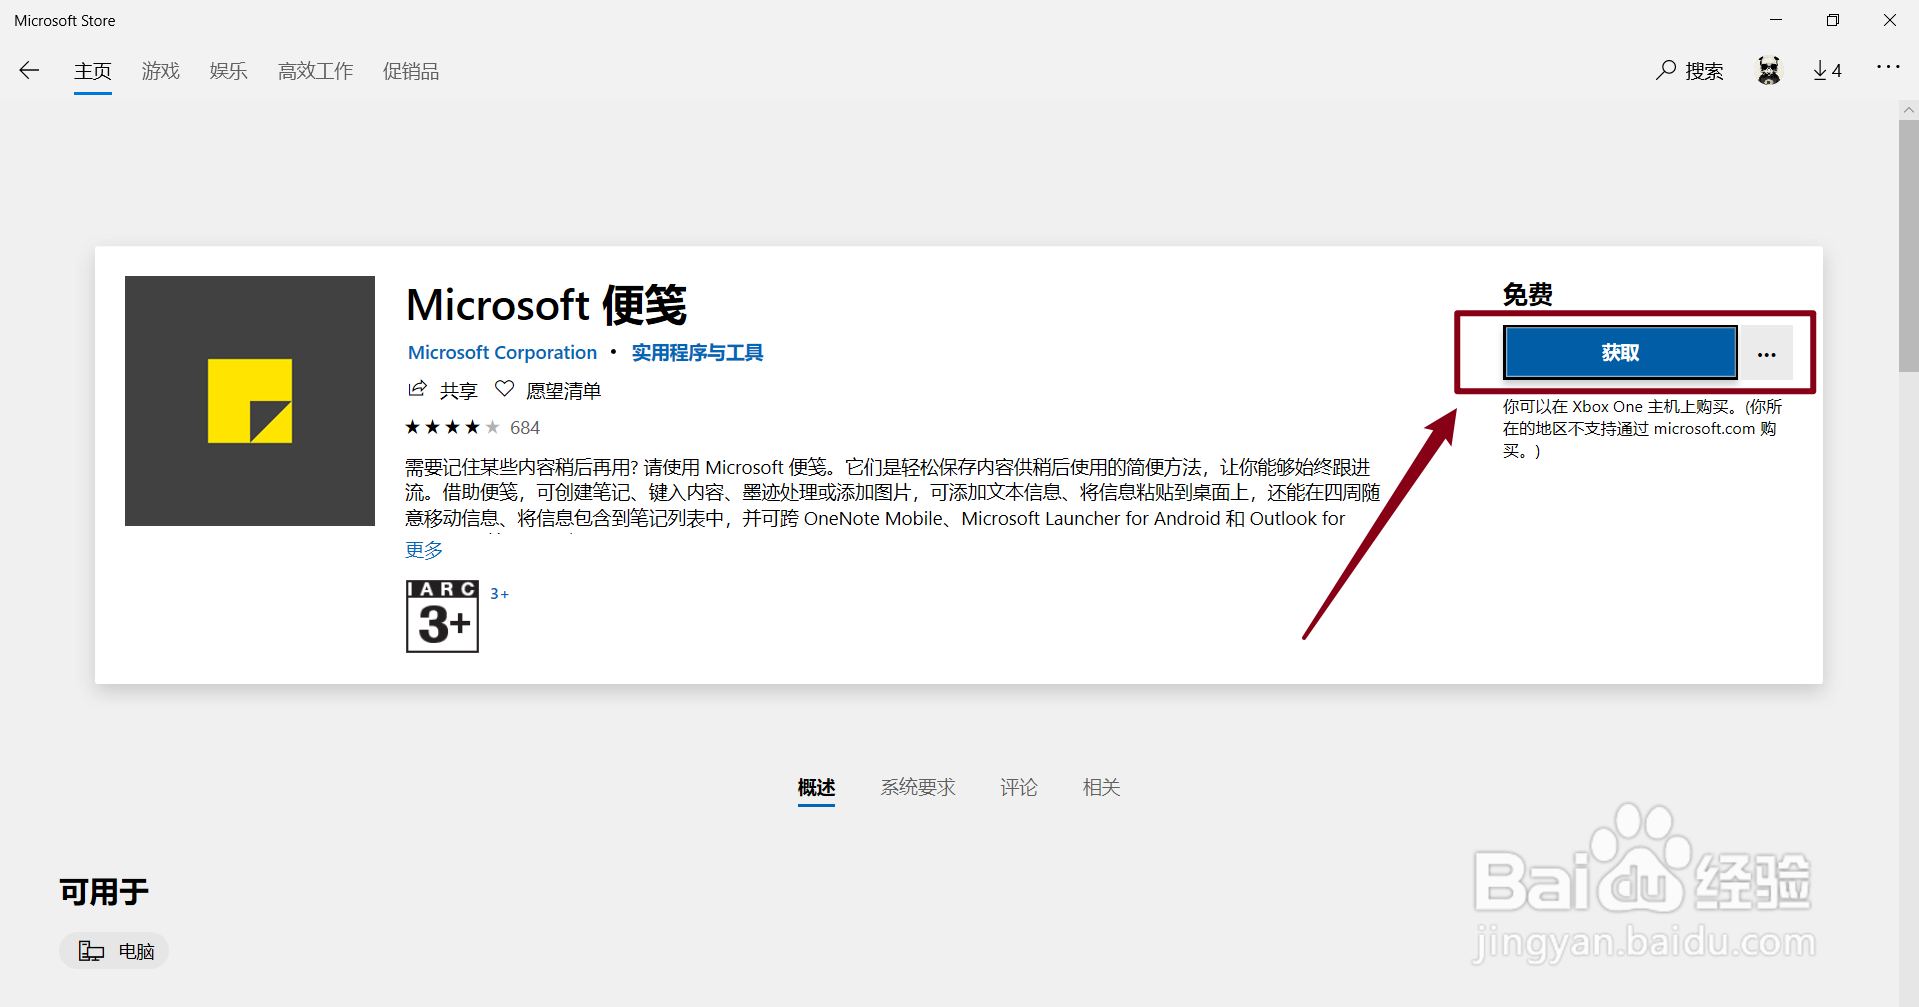Image resolution: width=1919 pixels, height=1007 pixels.
Task: Select the 系统要求 section tab
Action: (918, 788)
